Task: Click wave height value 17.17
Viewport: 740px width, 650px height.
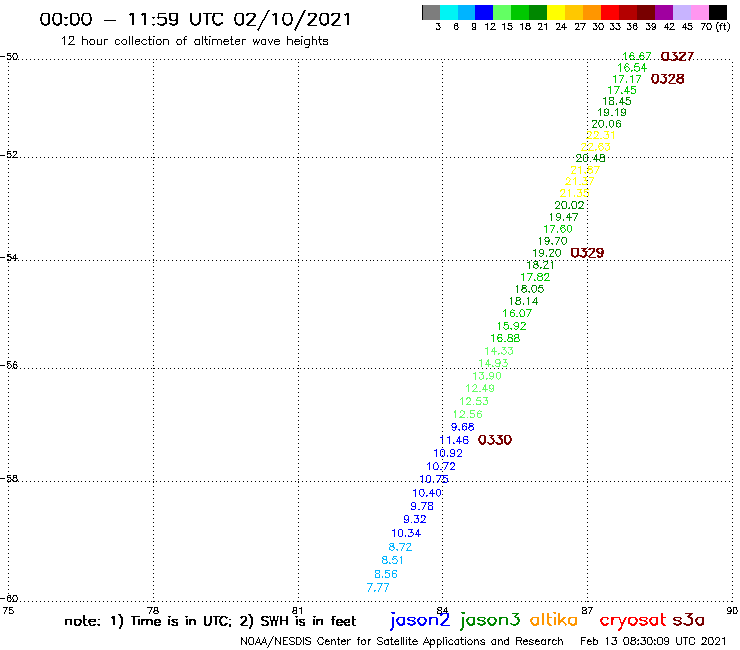Action: point(627,79)
